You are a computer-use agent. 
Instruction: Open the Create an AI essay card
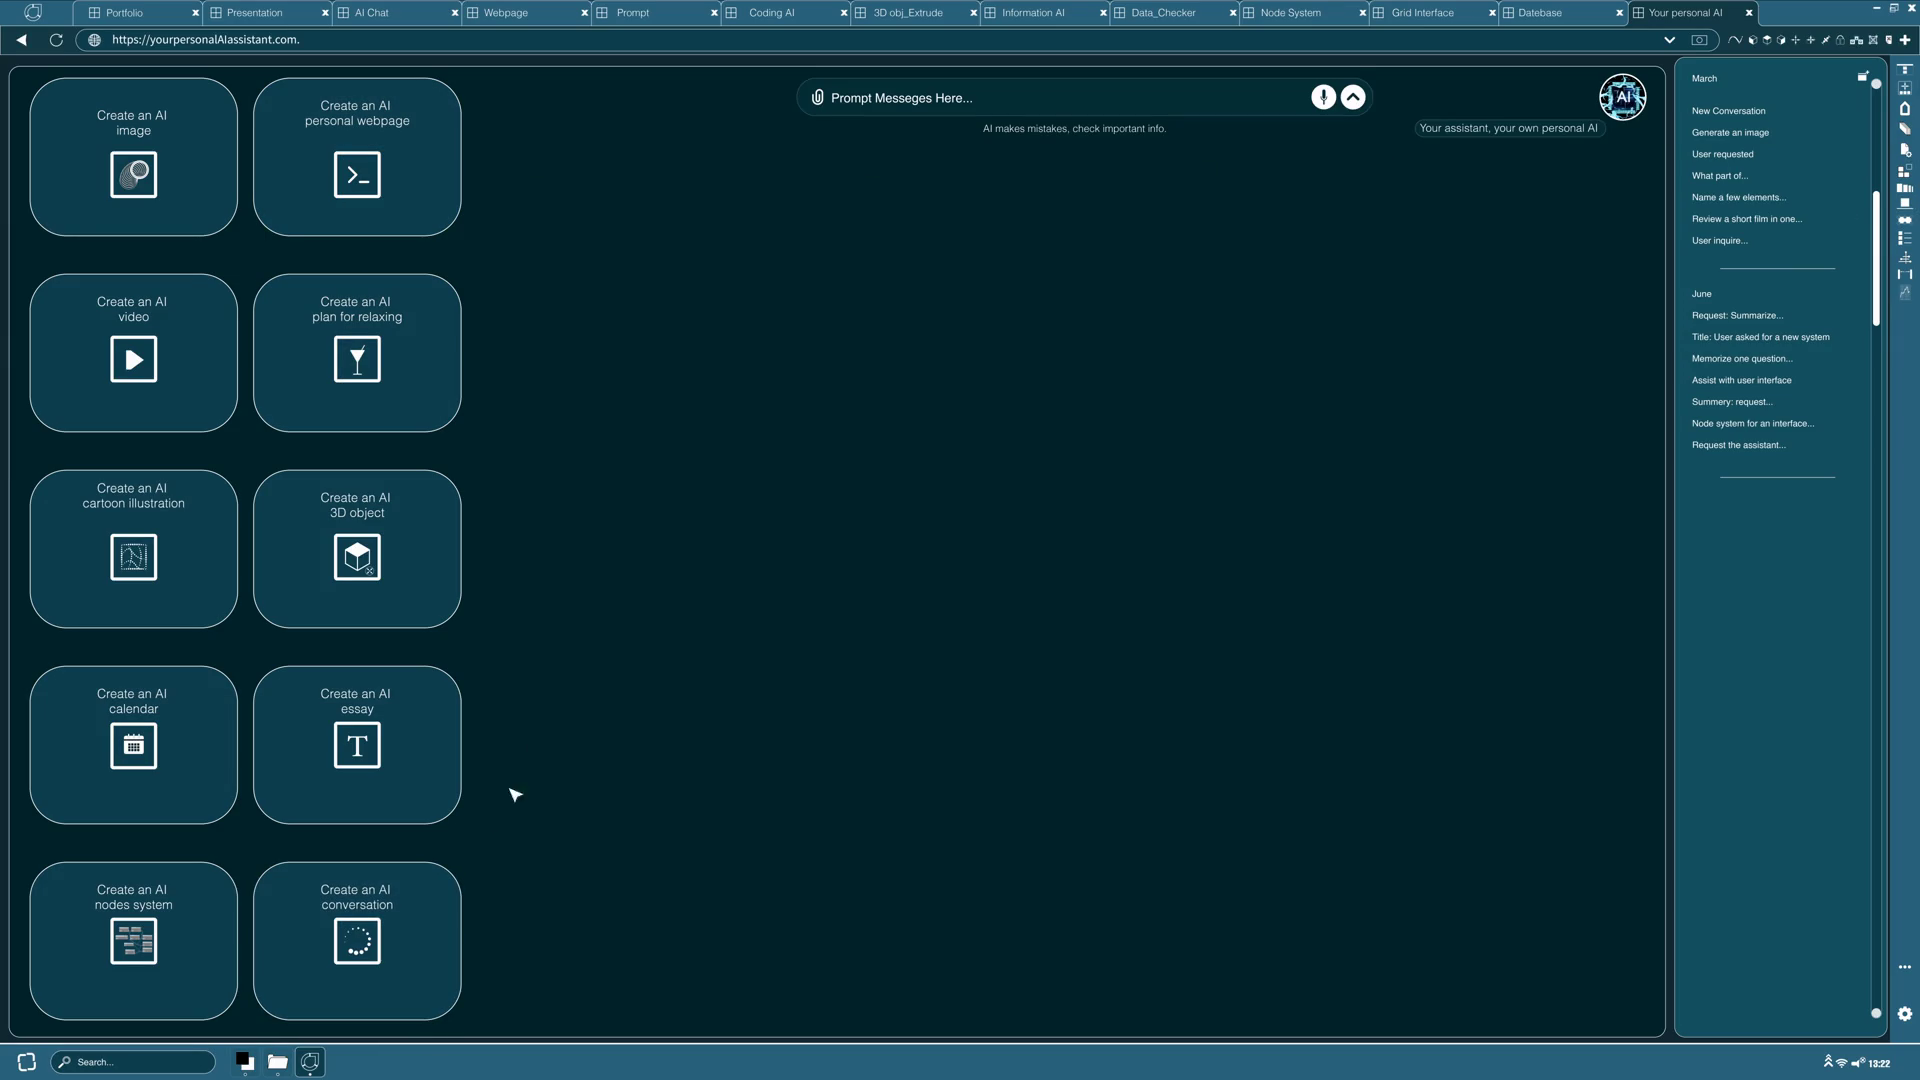point(357,744)
